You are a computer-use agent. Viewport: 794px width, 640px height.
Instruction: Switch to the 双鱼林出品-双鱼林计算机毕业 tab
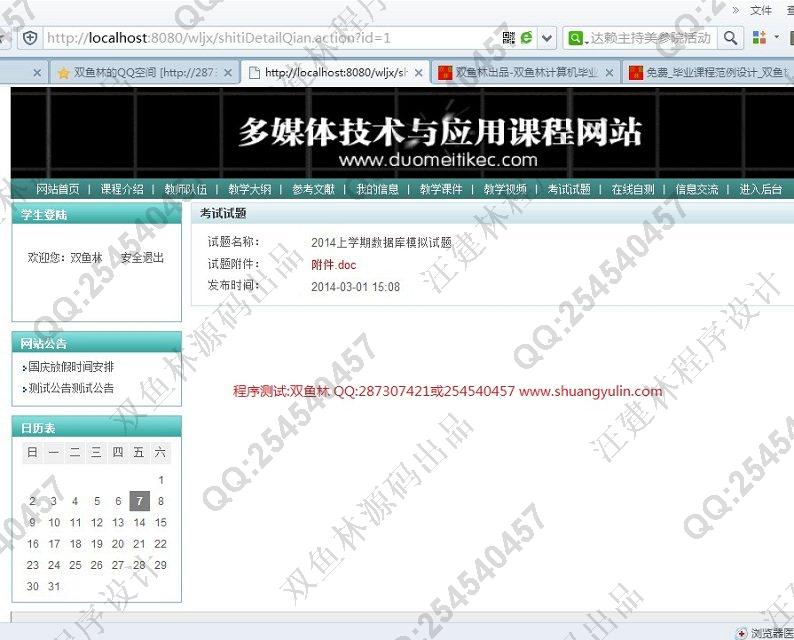tap(526, 72)
